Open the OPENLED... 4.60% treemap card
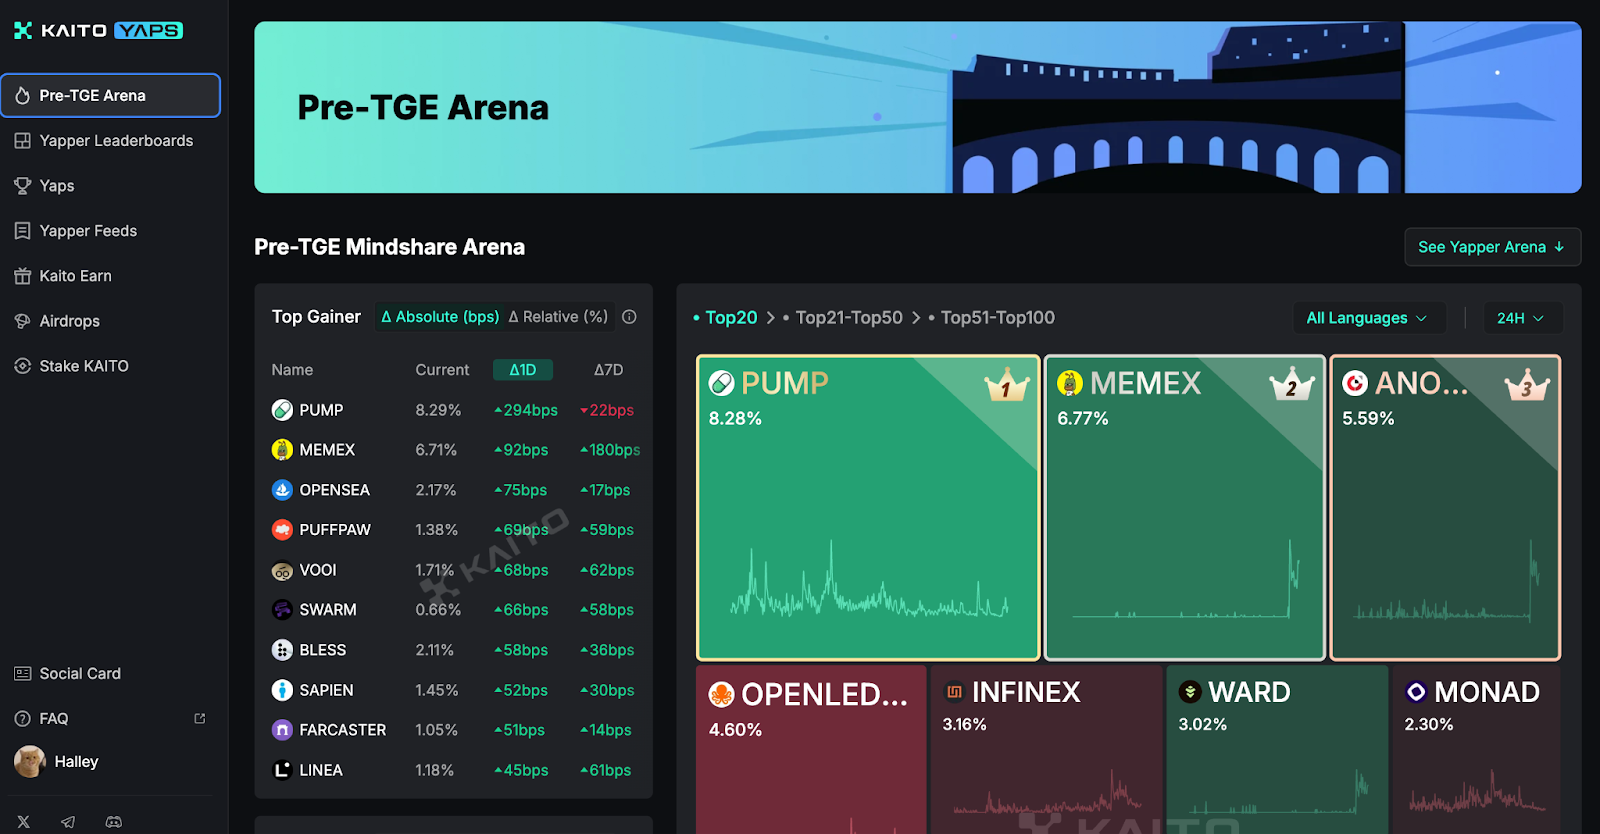This screenshot has width=1600, height=834. click(811, 750)
